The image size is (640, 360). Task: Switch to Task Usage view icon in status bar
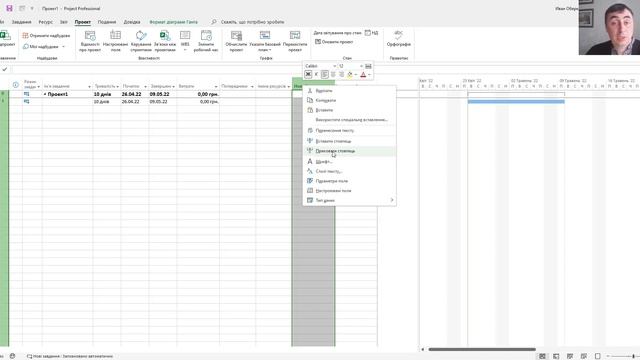556,356
